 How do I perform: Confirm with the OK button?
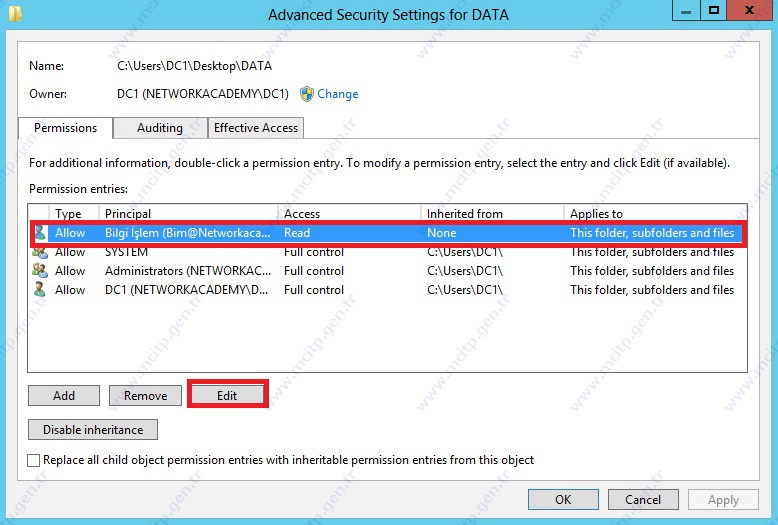(x=563, y=499)
